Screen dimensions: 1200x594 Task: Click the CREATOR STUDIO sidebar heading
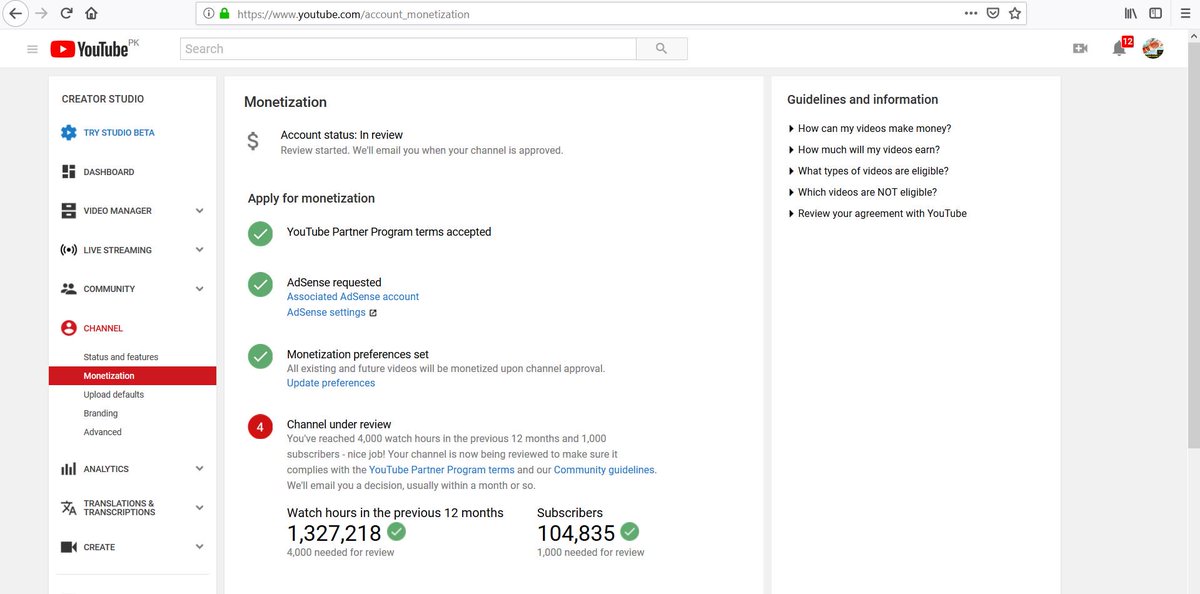[x=103, y=99]
